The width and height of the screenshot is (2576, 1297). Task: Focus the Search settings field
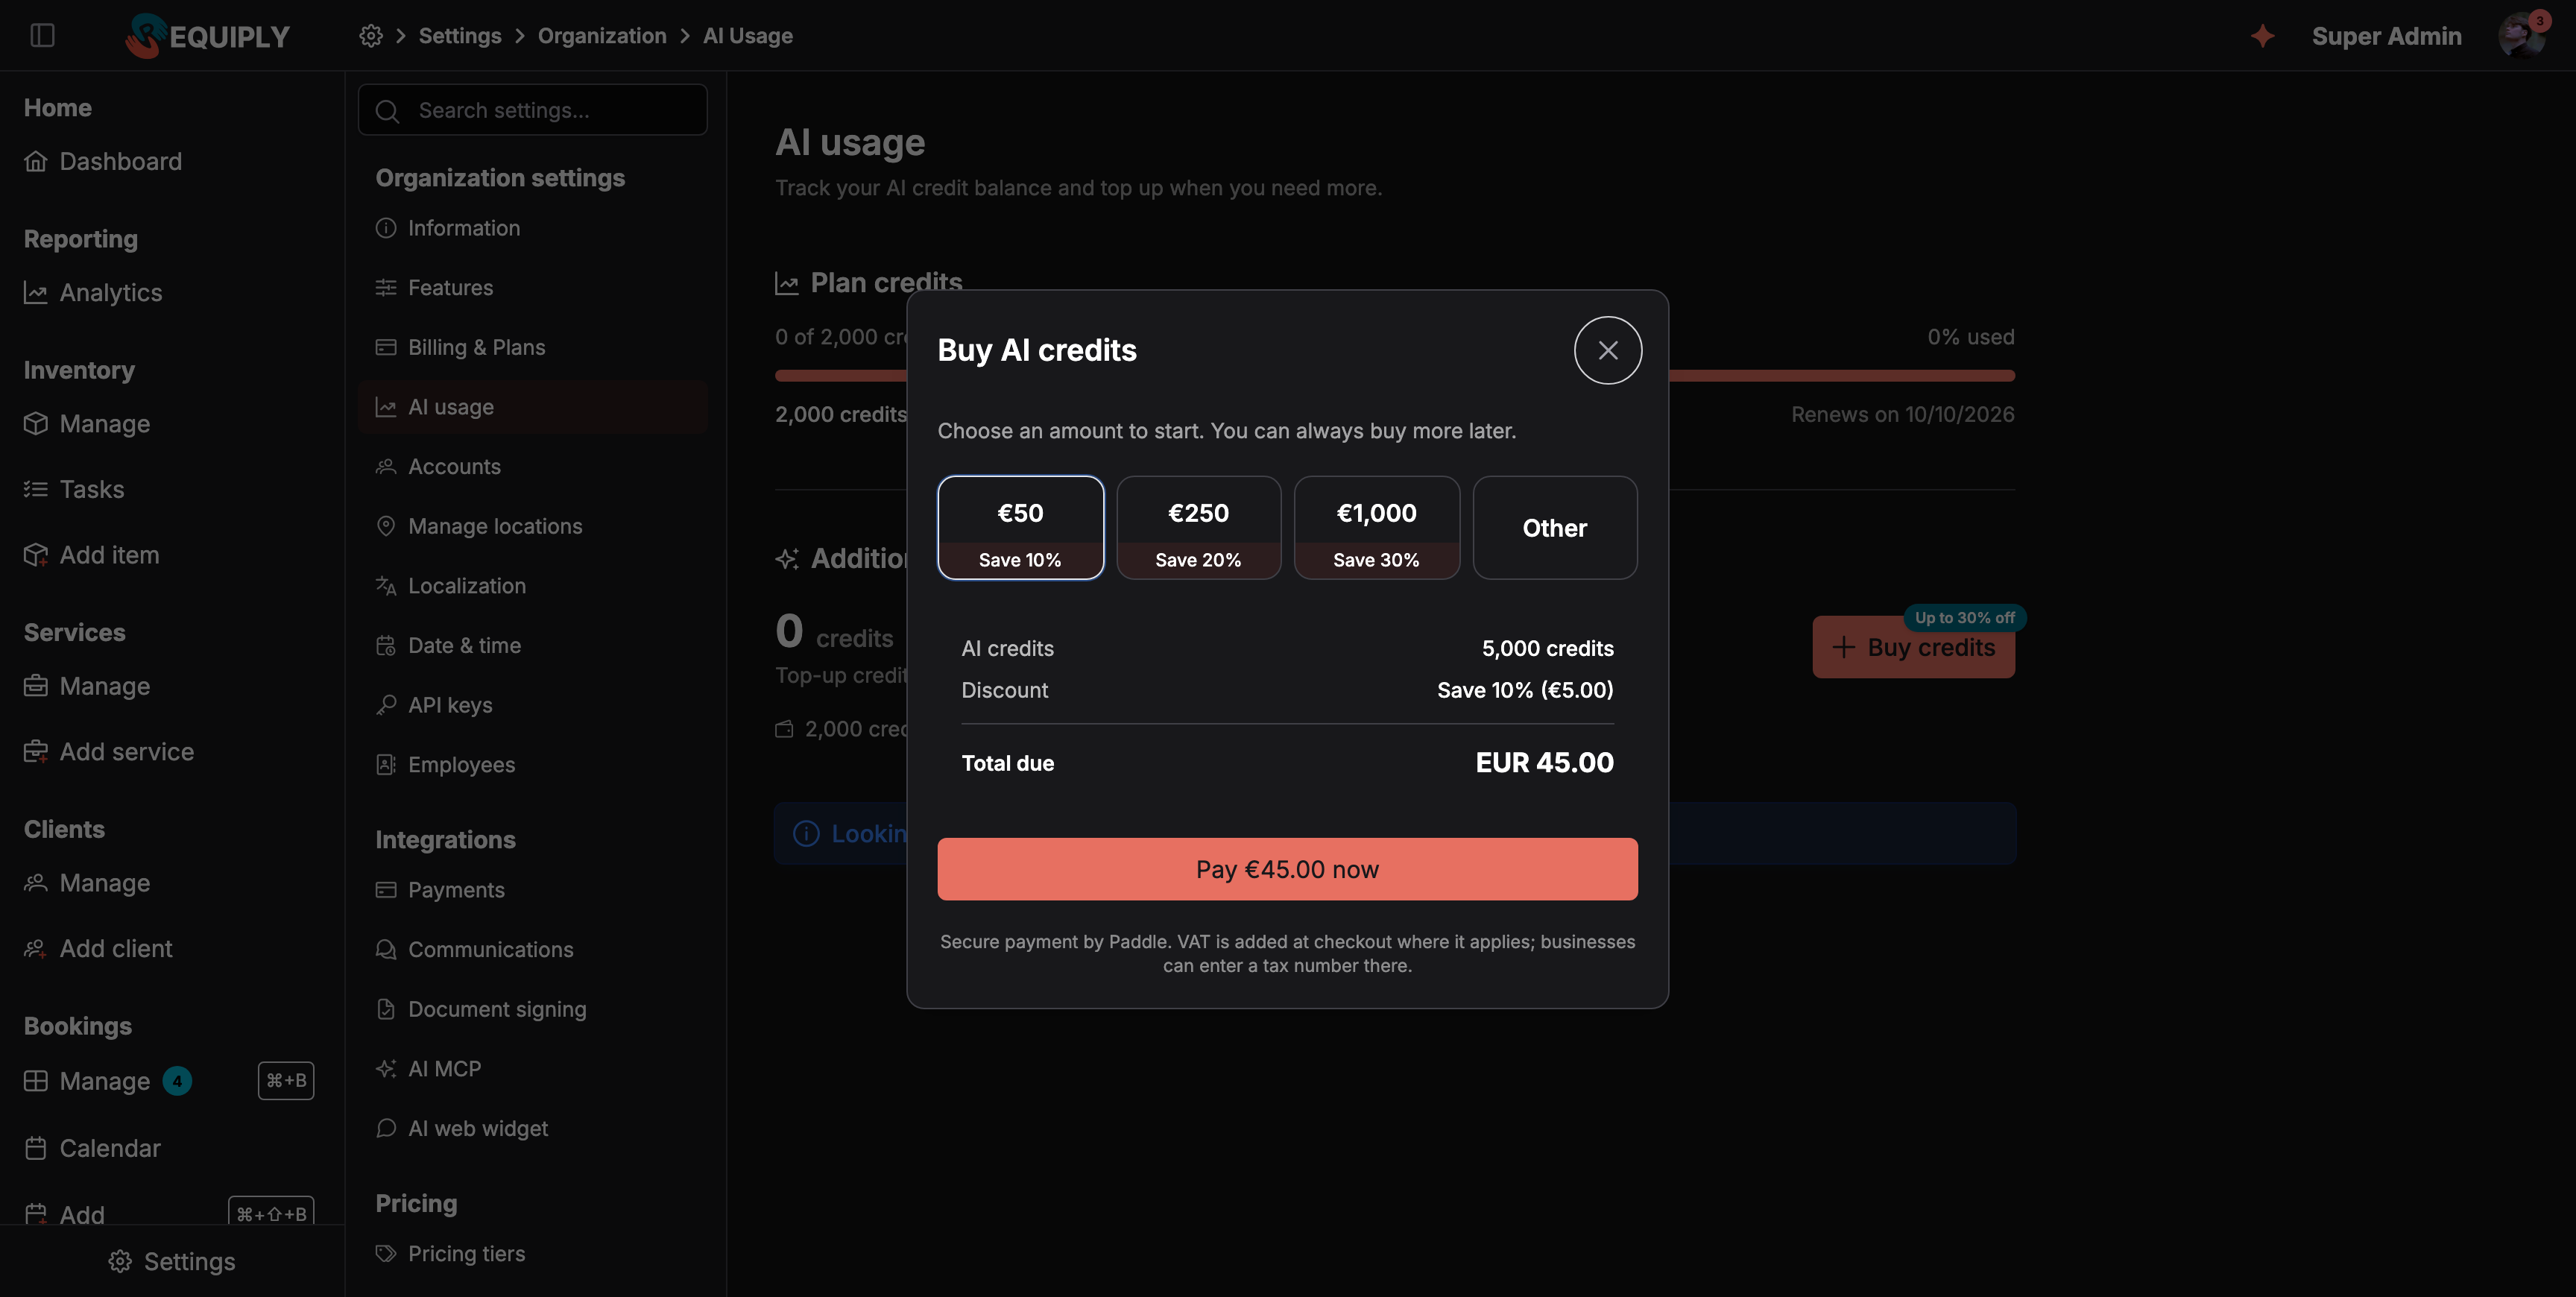(532, 110)
